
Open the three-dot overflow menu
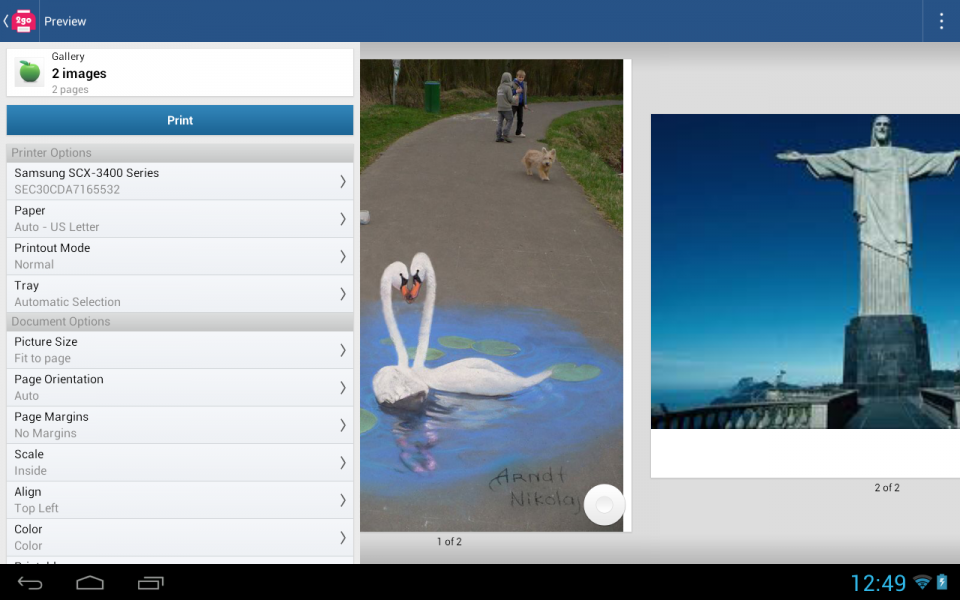(940, 21)
